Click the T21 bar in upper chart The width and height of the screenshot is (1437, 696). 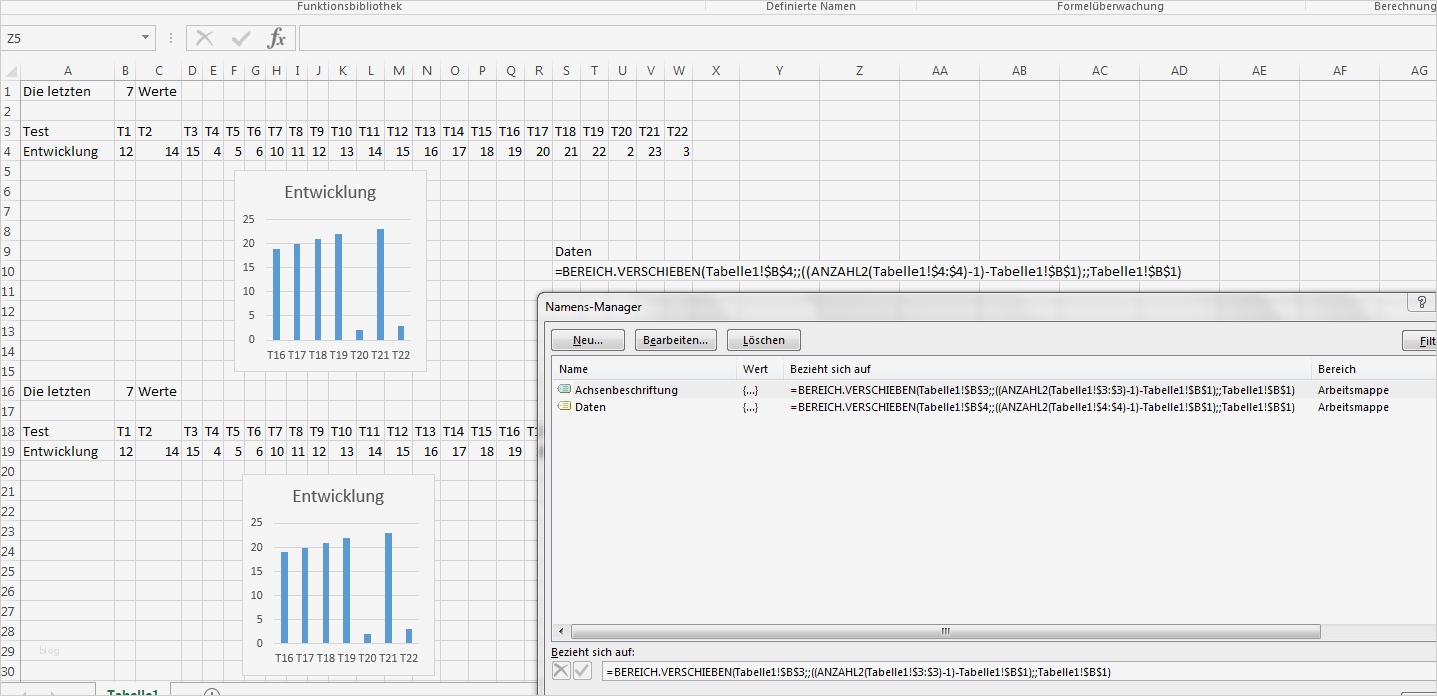point(380,285)
